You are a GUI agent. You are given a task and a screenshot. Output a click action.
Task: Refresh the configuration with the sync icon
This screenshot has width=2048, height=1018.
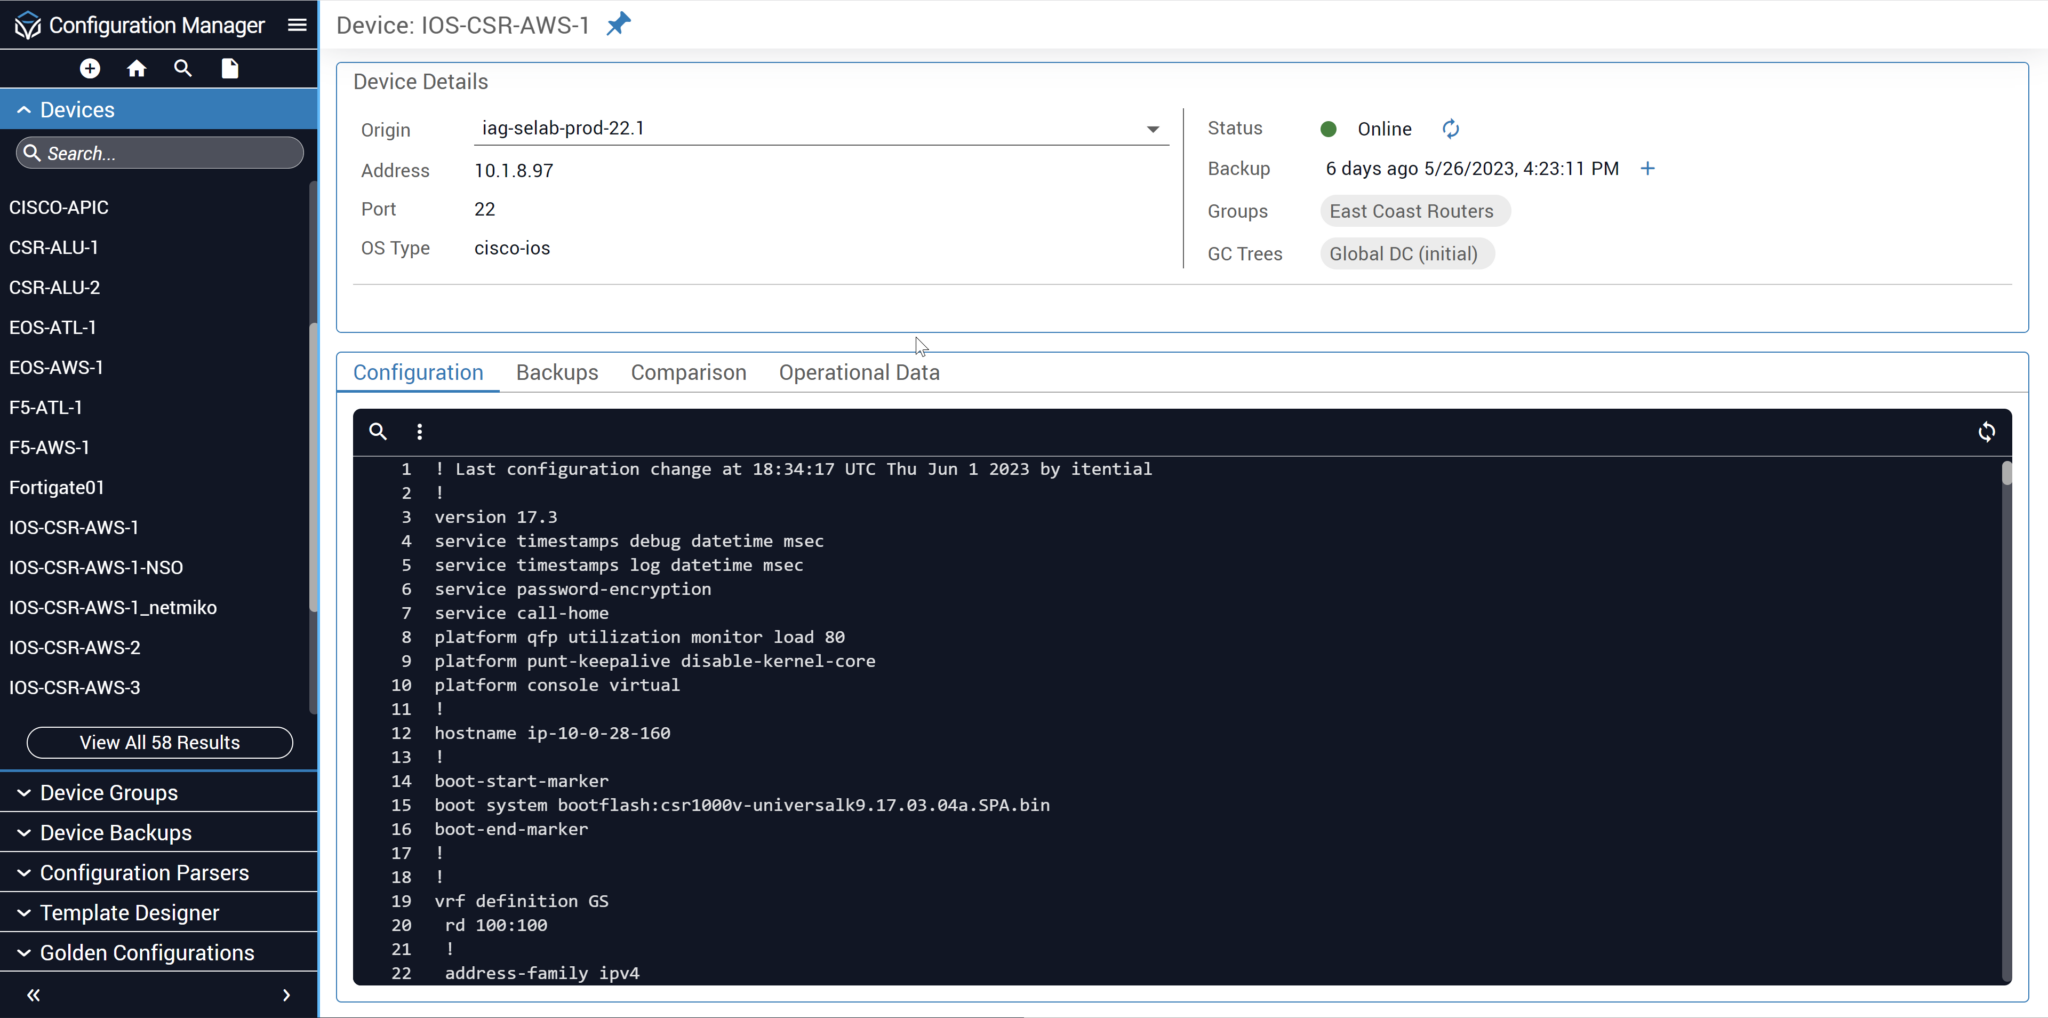point(1987,431)
